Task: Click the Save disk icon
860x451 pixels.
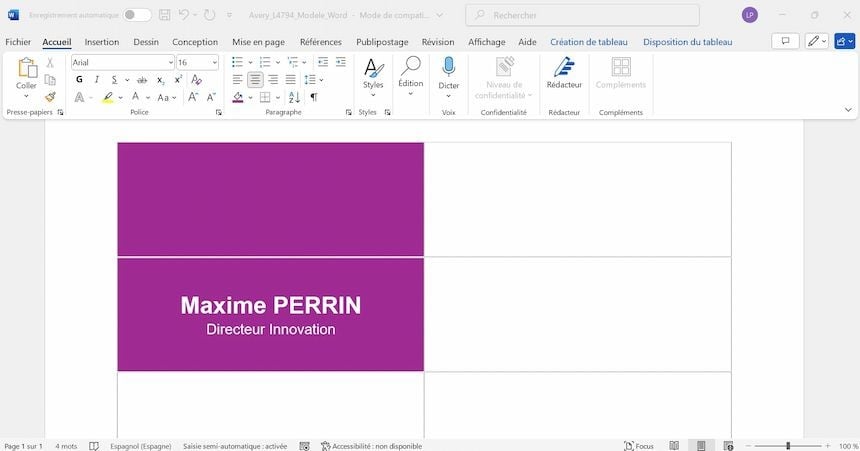Action: (x=164, y=15)
